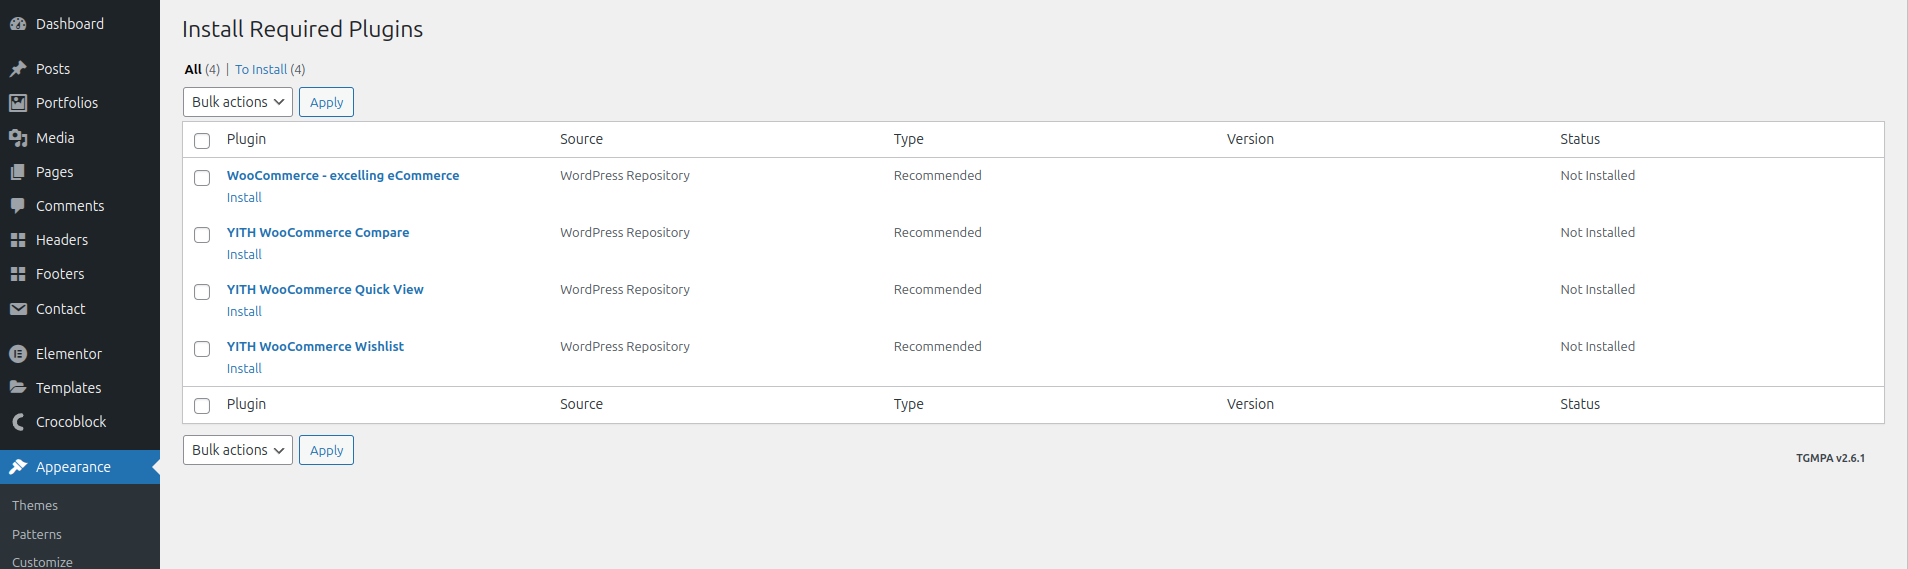Open Themes submenu under Appearance
Screen dimensions: 1908x569
coord(35,506)
